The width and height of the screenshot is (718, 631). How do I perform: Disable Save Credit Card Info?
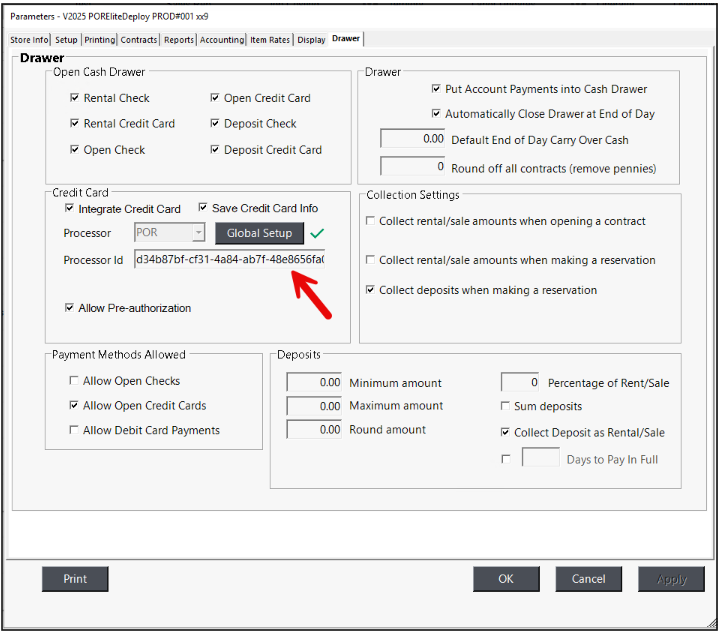tap(203, 208)
